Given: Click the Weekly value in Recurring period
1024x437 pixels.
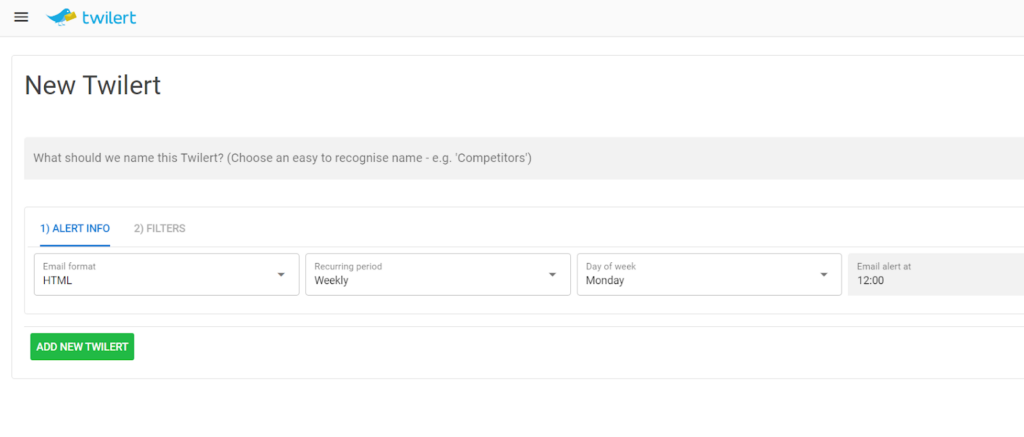Looking at the screenshot, I should pos(332,281).
